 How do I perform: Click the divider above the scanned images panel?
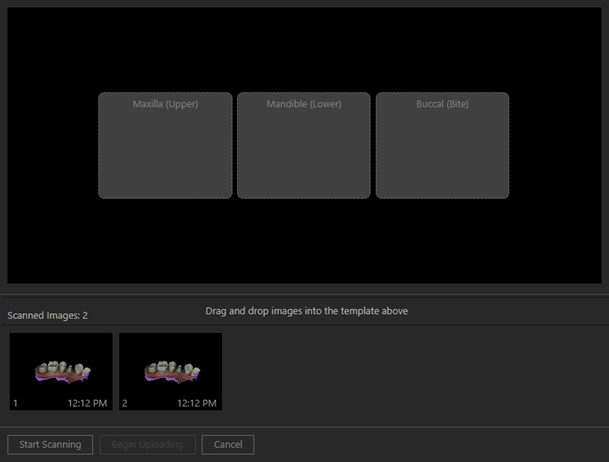[304, 295]
